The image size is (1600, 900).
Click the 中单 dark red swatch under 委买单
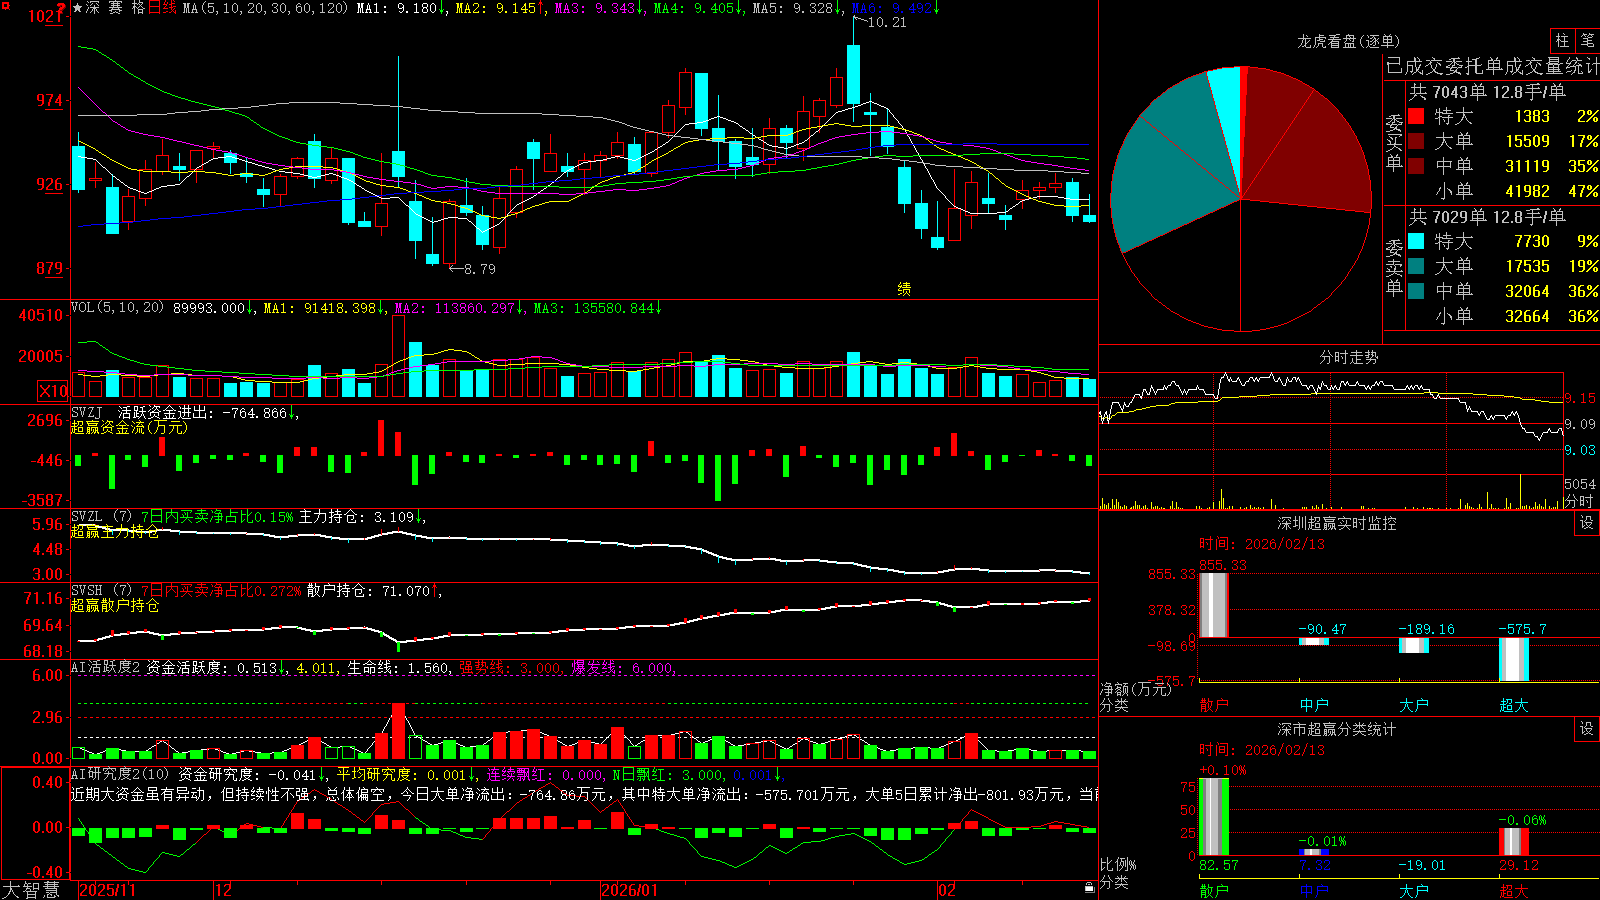click(1416, 166)
